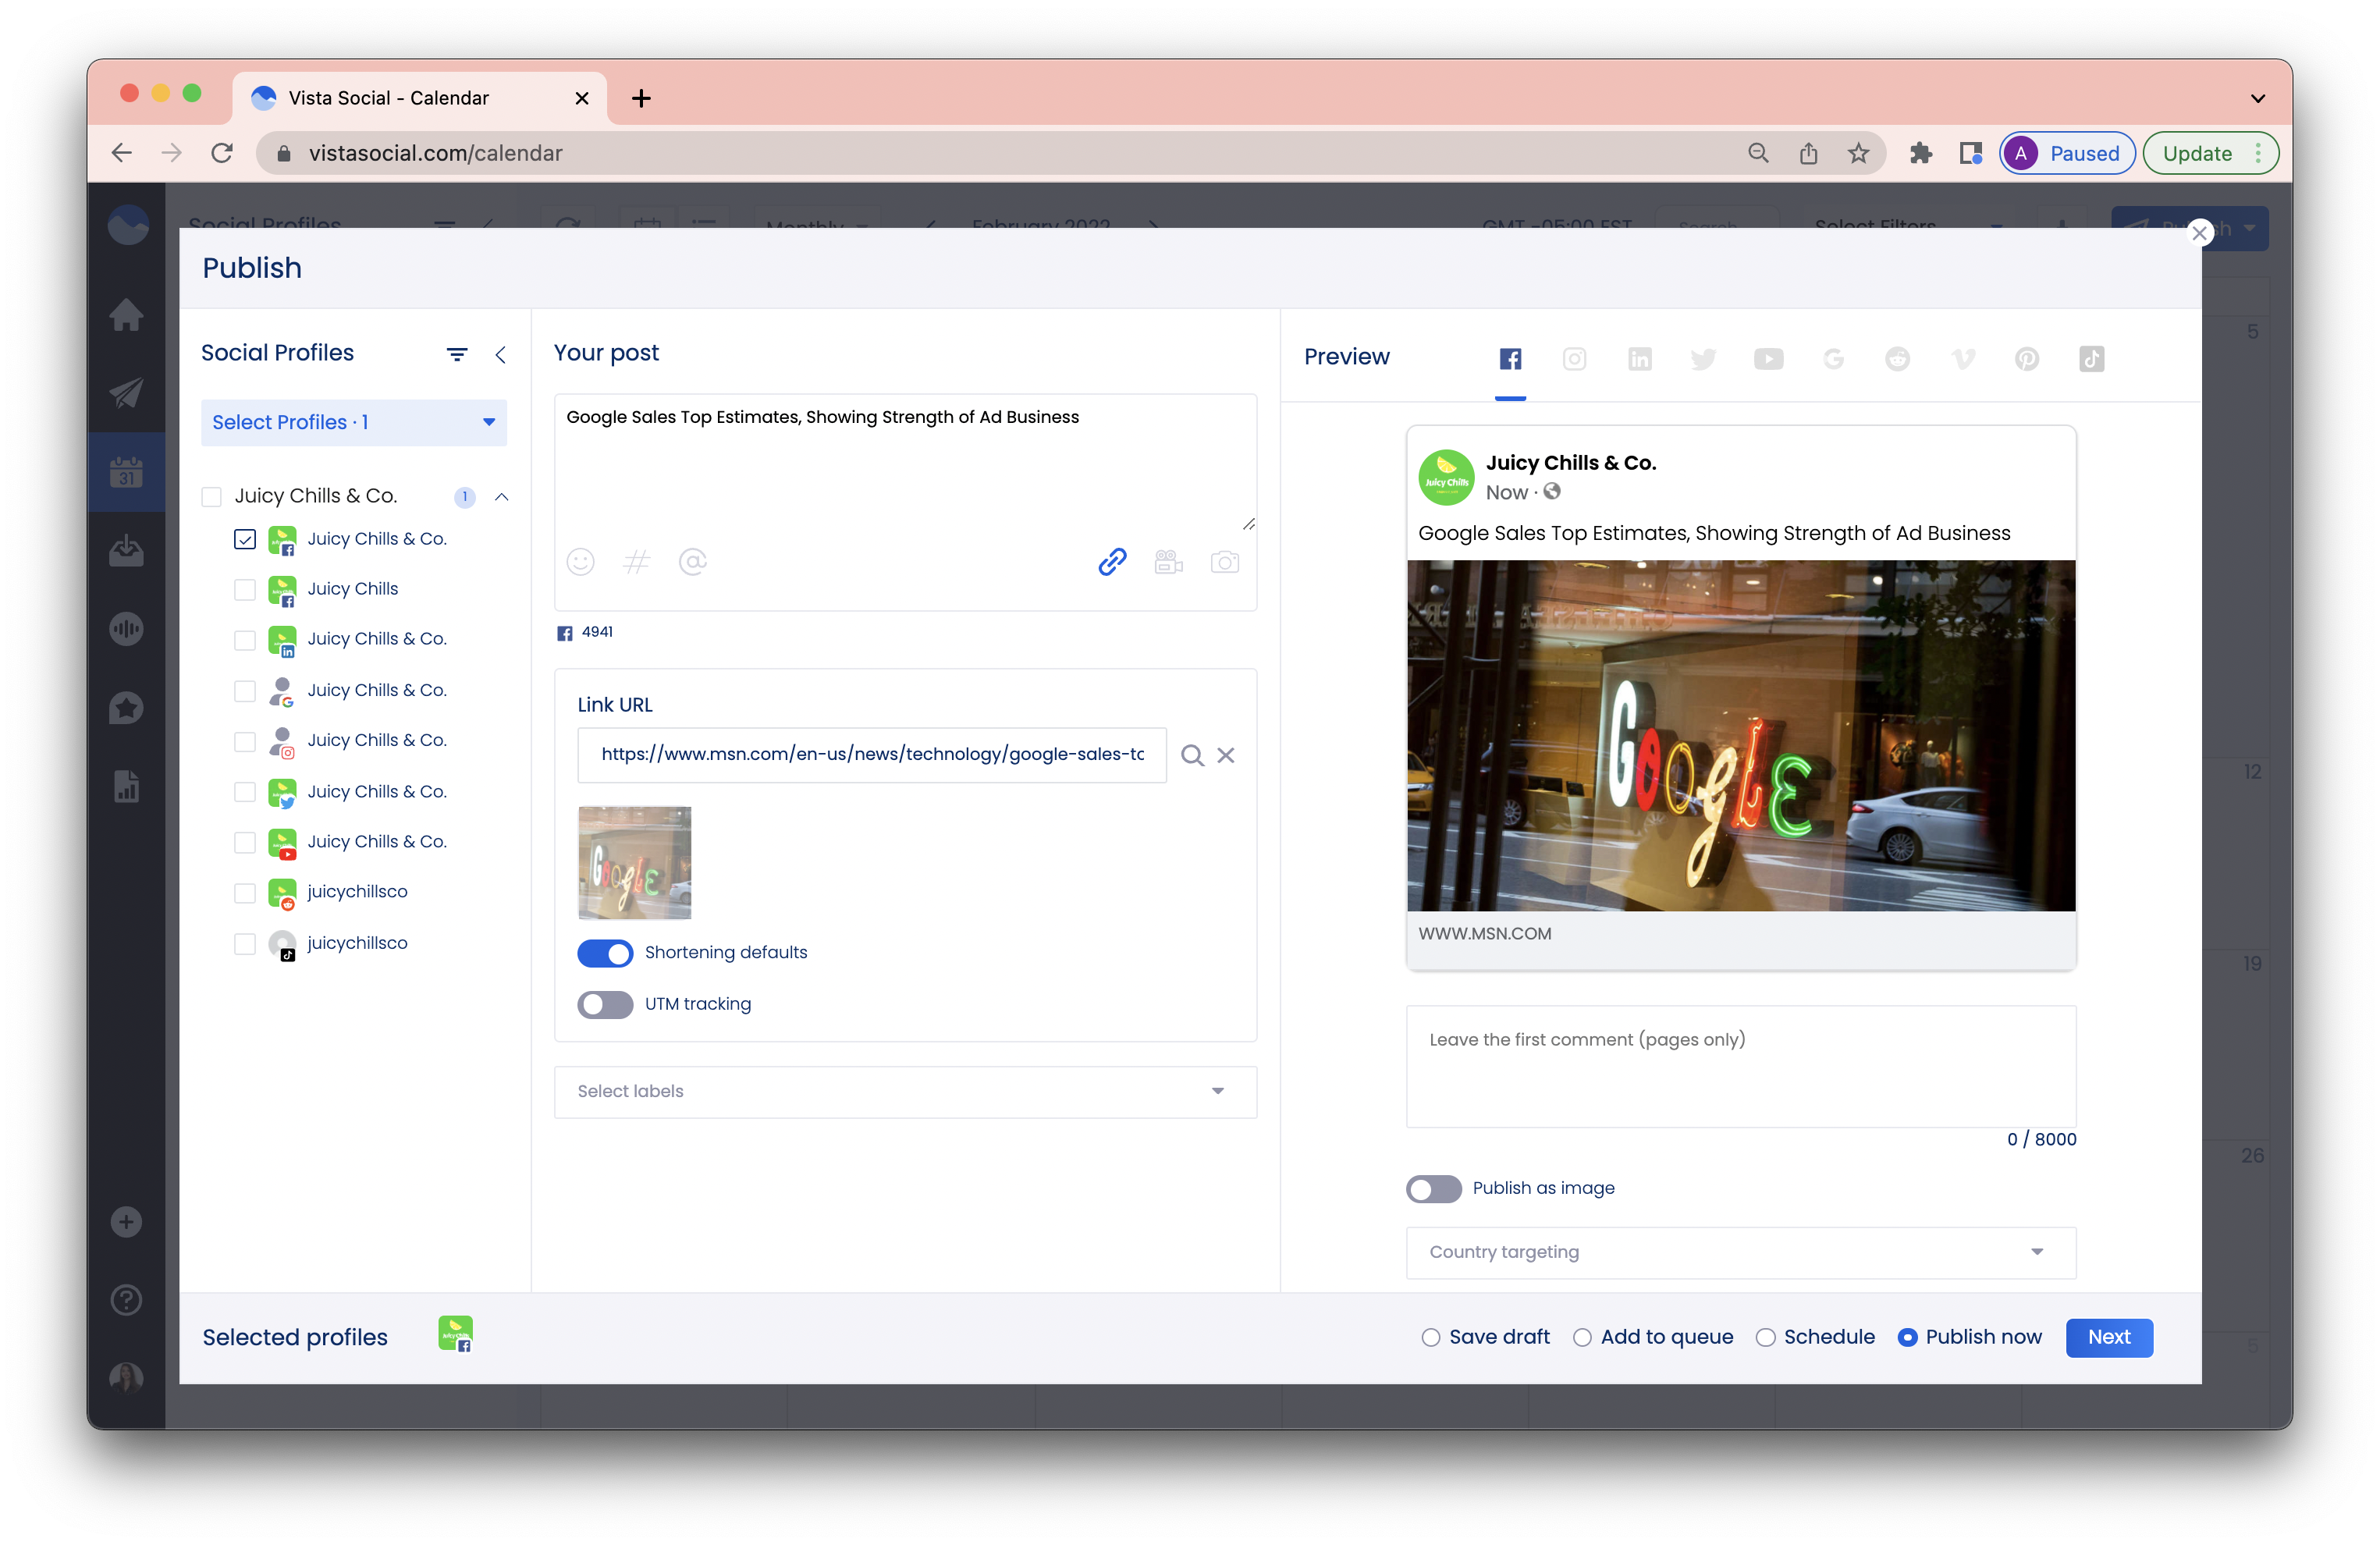Add photo with the camera icon
This screenshot has width=2380, height=1545.
[x=1224, y=562]
